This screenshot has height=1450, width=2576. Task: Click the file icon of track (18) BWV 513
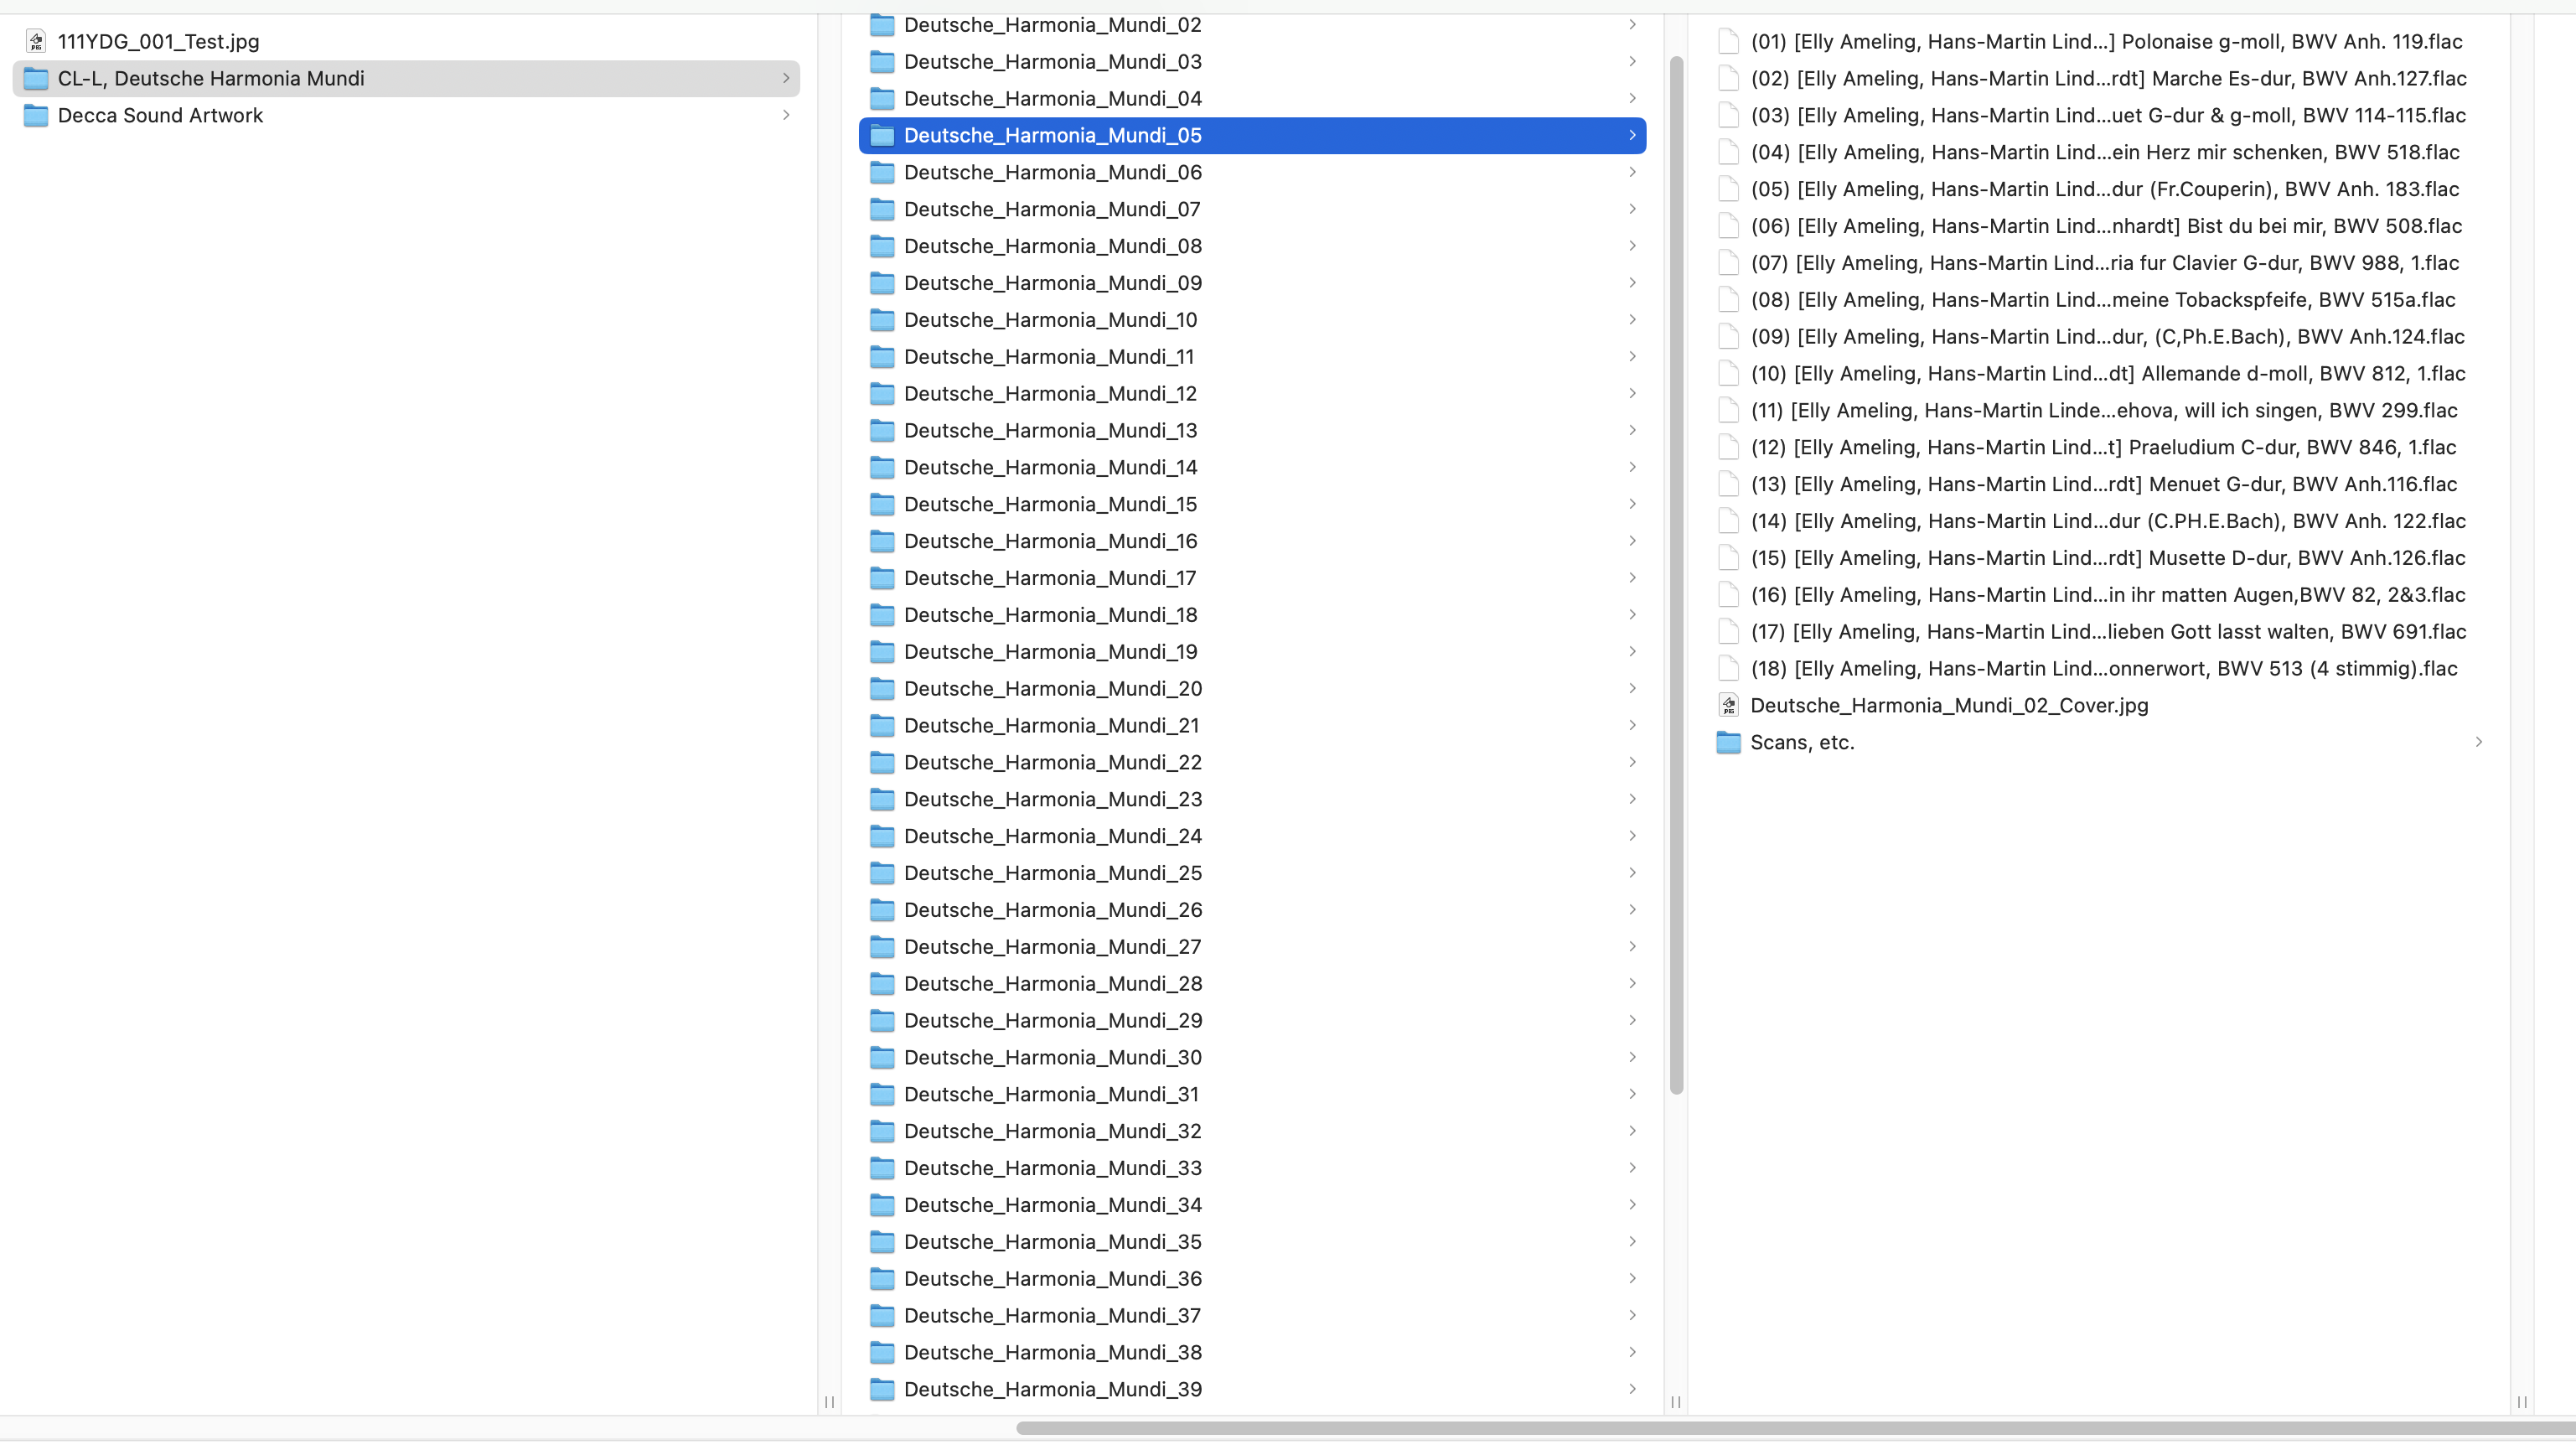click(x=1728, y=668)
